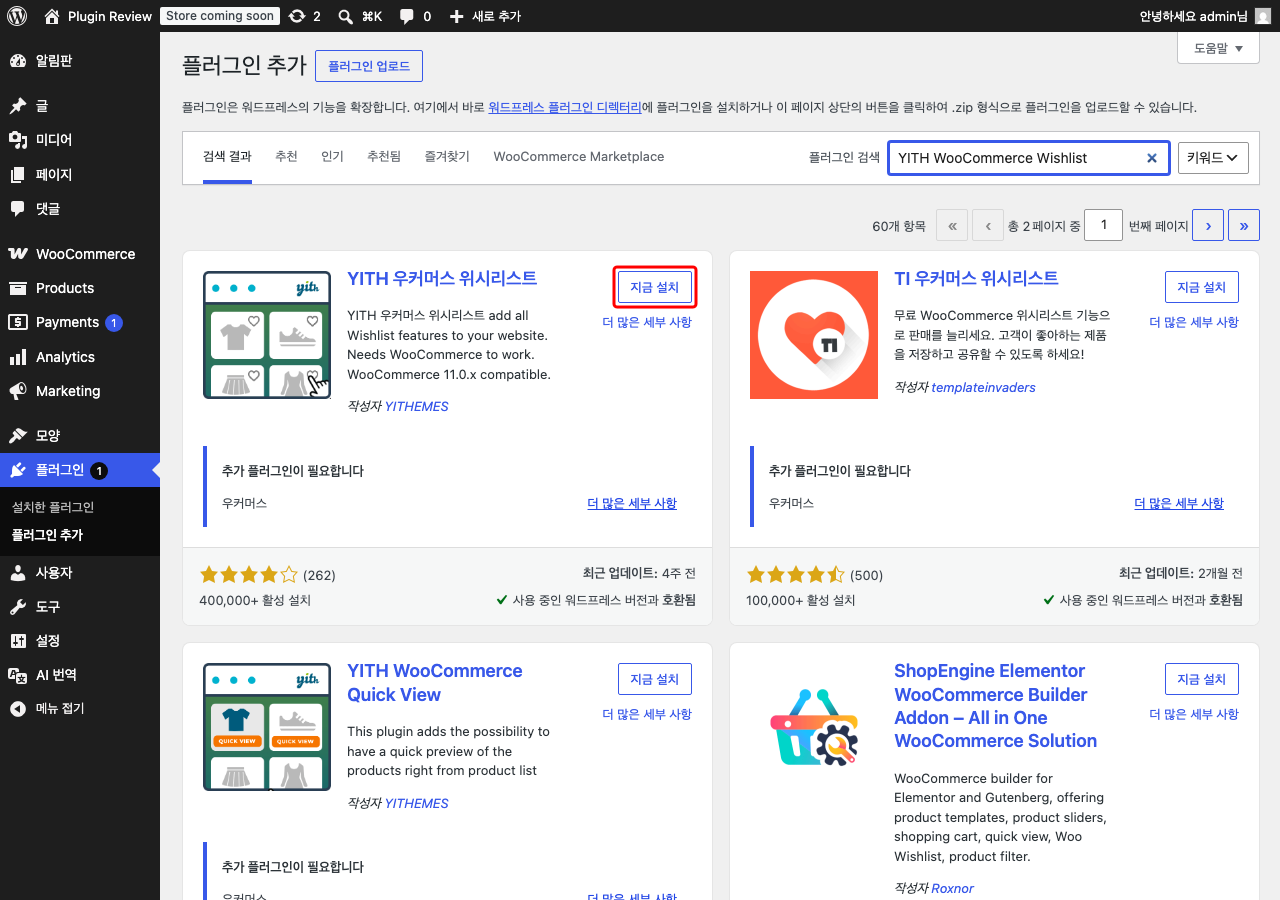Switch to 검색 결과 tab
Viewport: 1280px width, 900px height.
pyautogui.click(x=227, y=157)
